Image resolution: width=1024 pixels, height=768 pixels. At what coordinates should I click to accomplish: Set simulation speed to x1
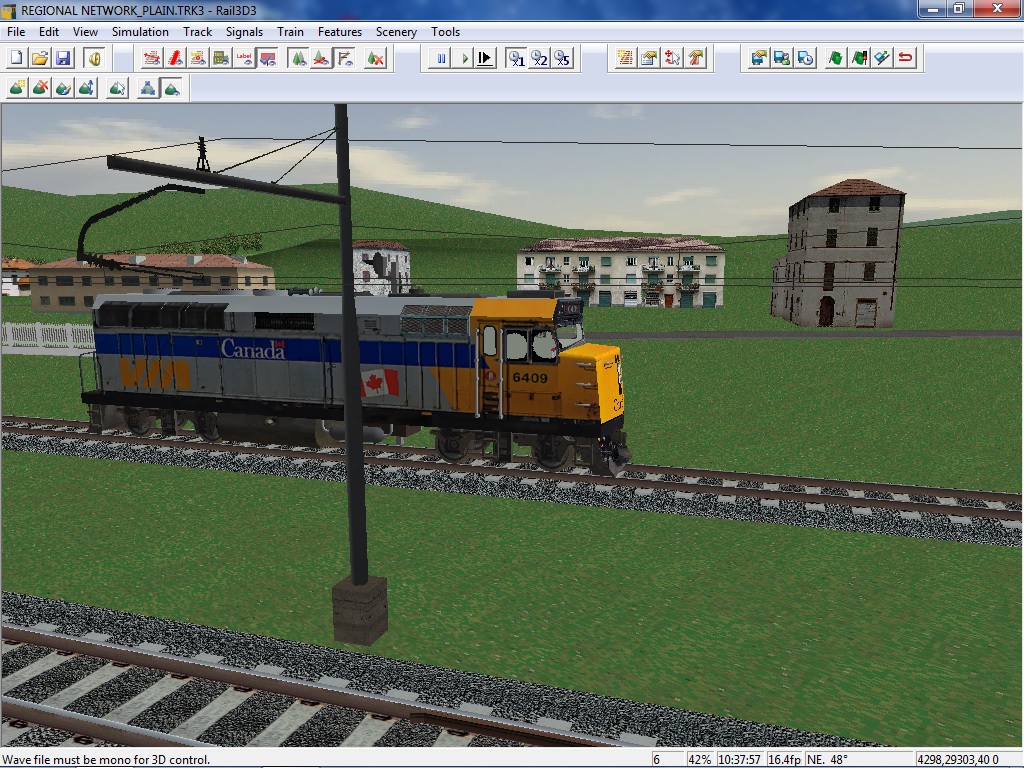point(517,58)
